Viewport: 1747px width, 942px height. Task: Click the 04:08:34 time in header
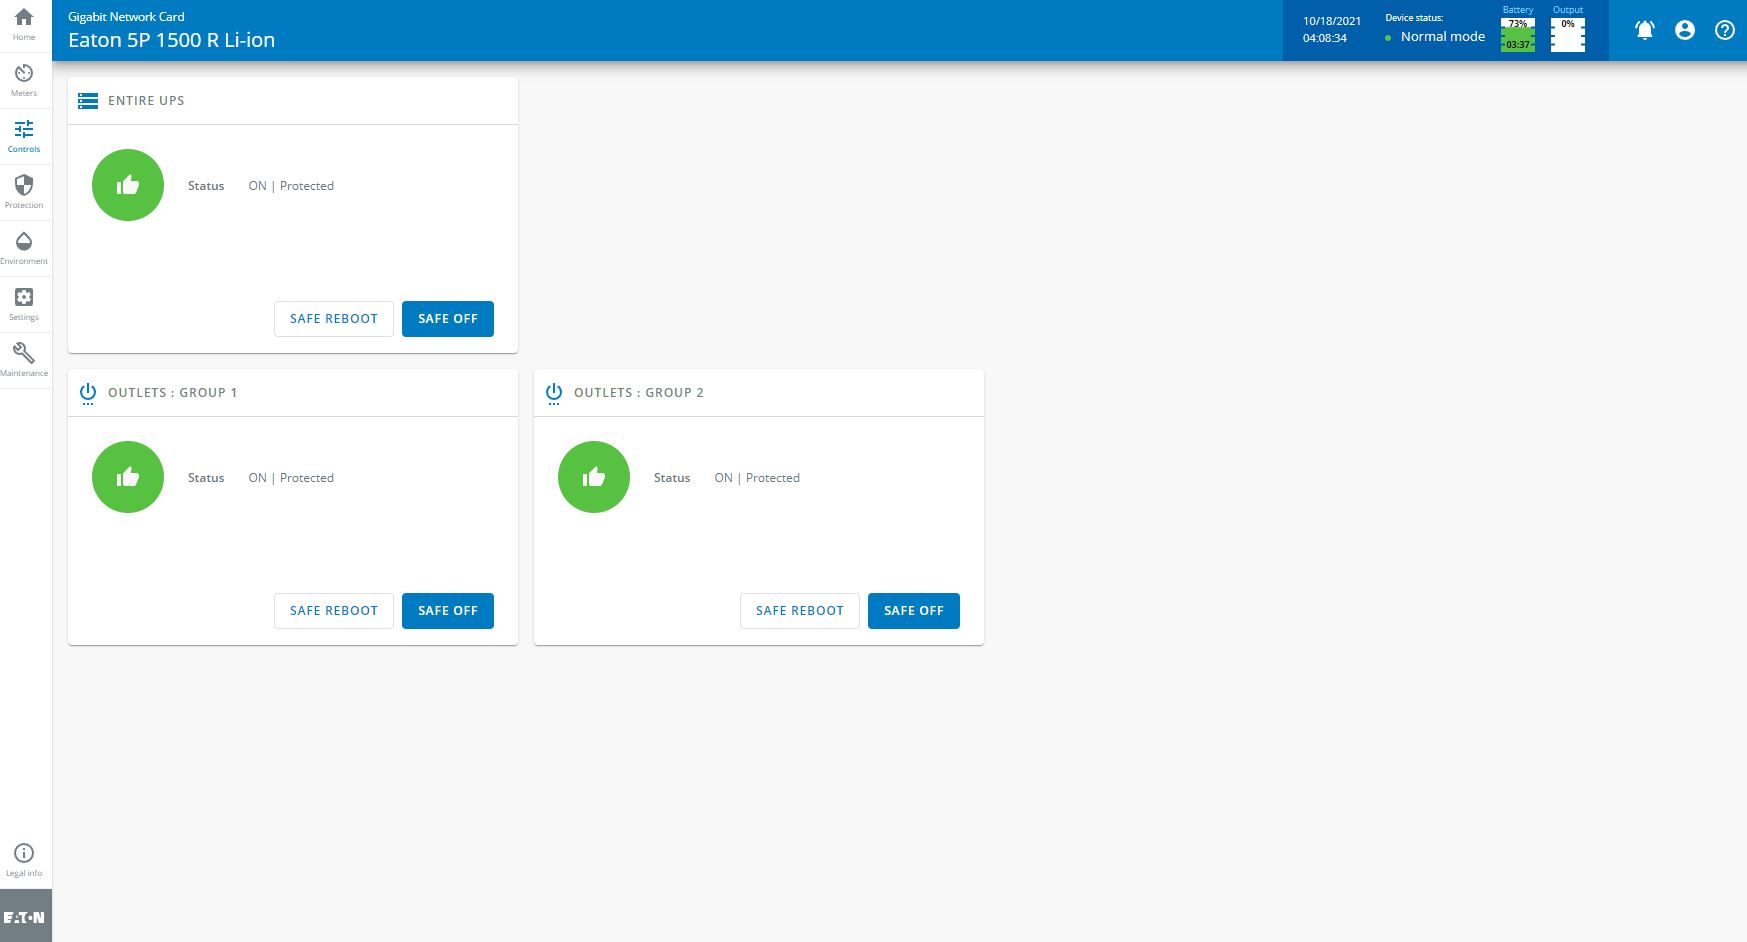pyautogui.click(x=1325, y=38)
